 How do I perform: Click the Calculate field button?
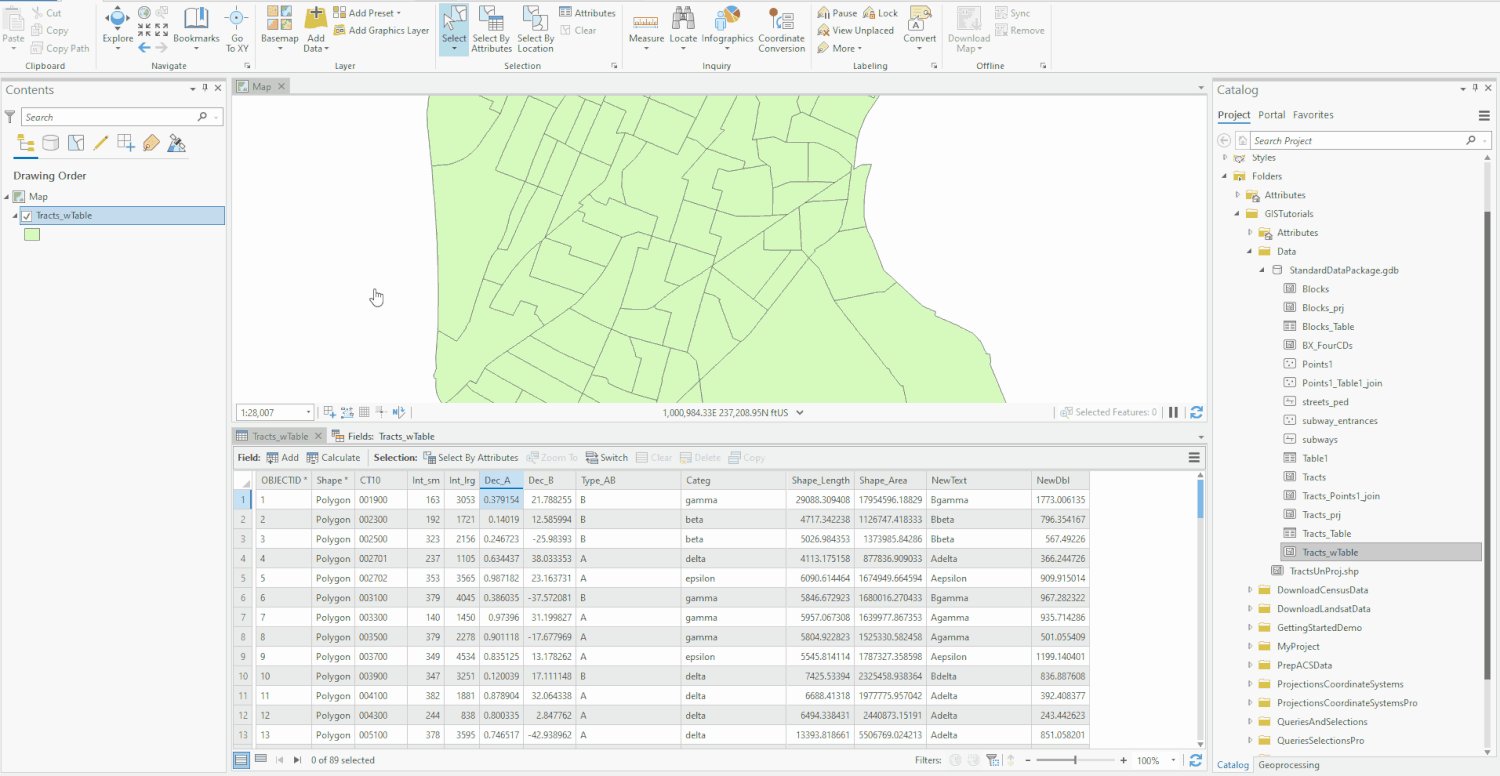click(334, 457)
